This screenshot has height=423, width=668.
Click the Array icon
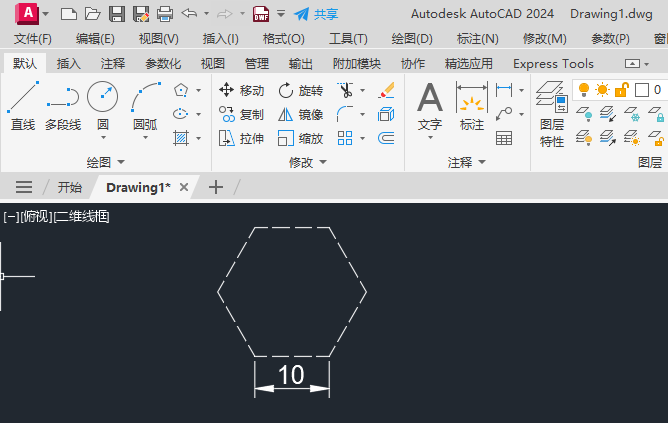pos(345,138)
